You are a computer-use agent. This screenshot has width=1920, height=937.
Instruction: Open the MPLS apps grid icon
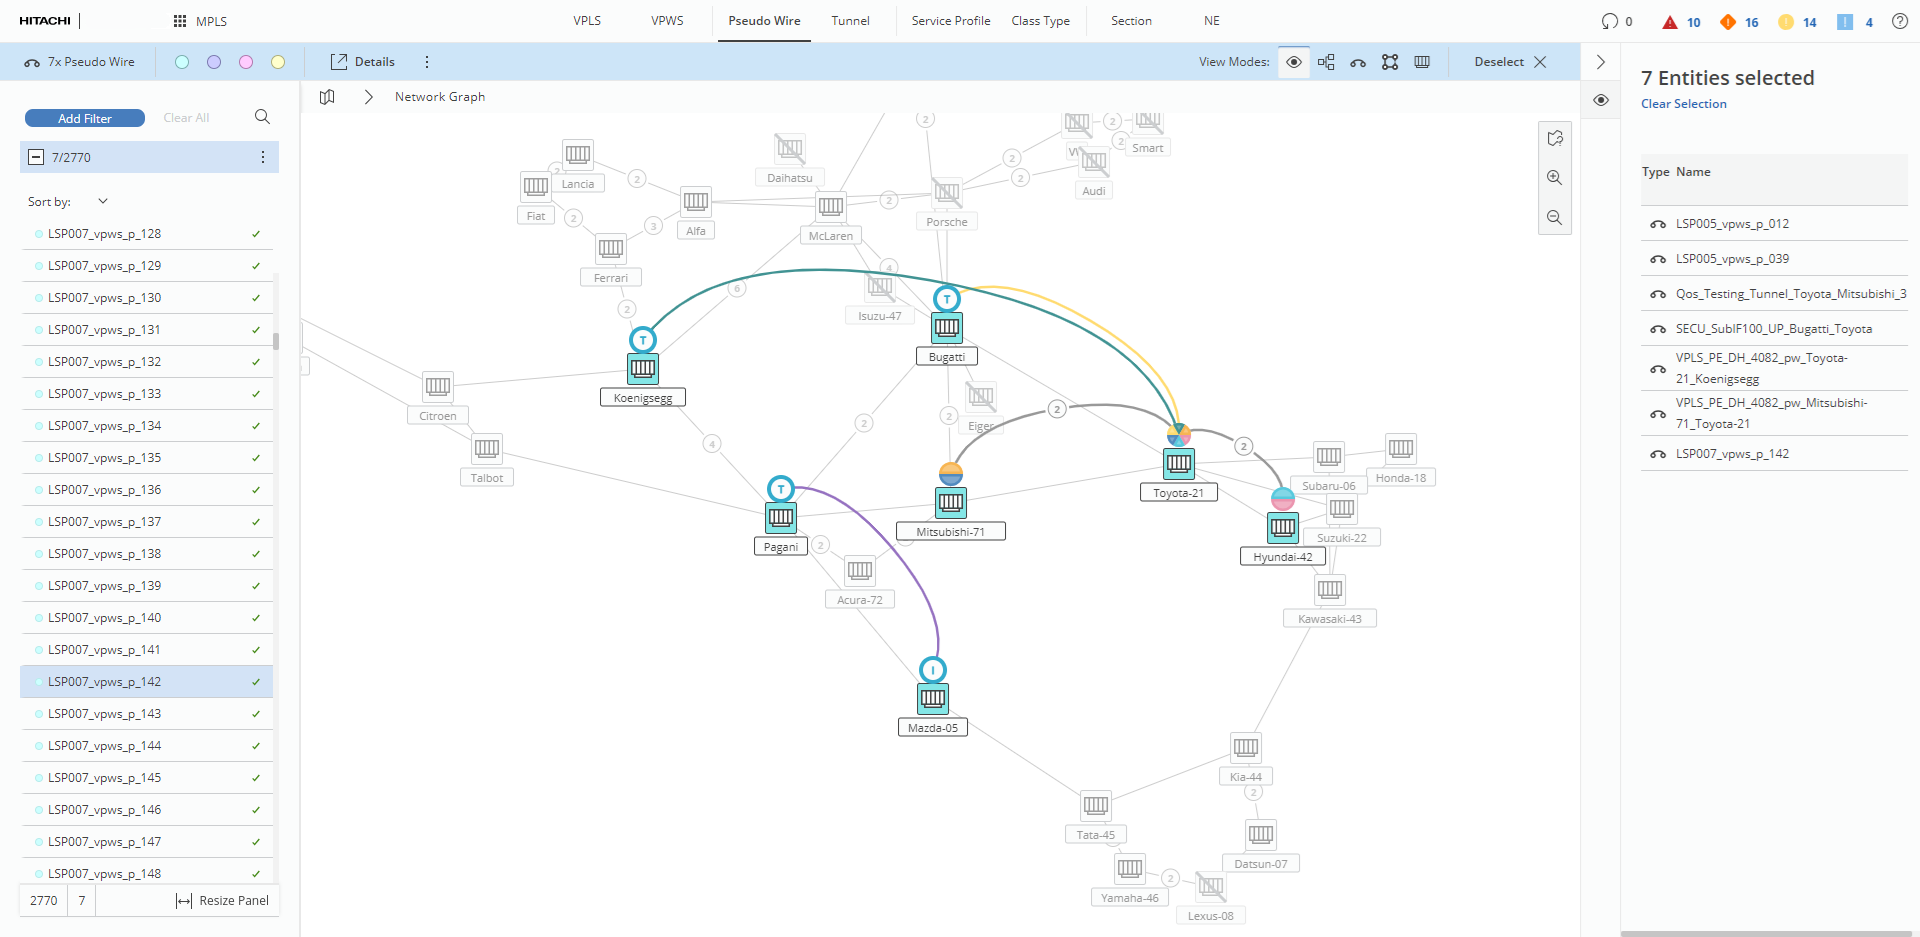coord(180,21)
